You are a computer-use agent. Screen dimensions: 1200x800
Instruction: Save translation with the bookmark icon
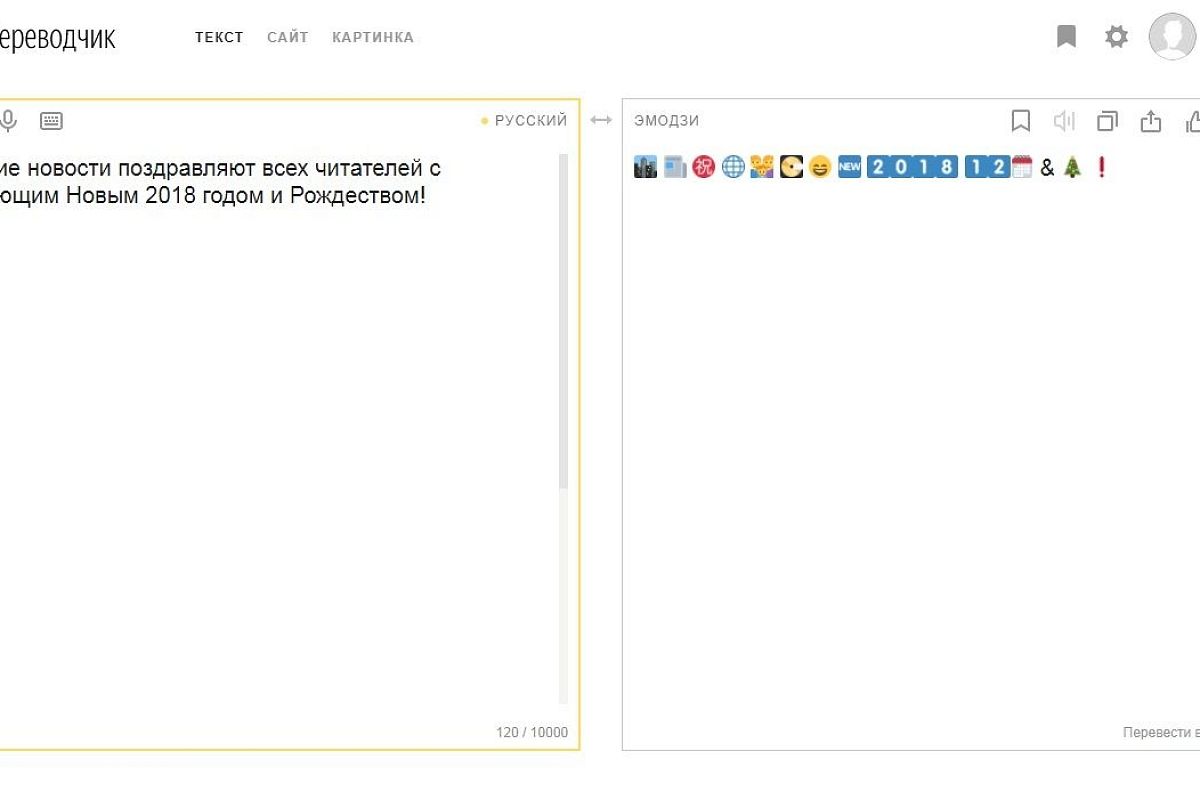tap(1020, 121)
